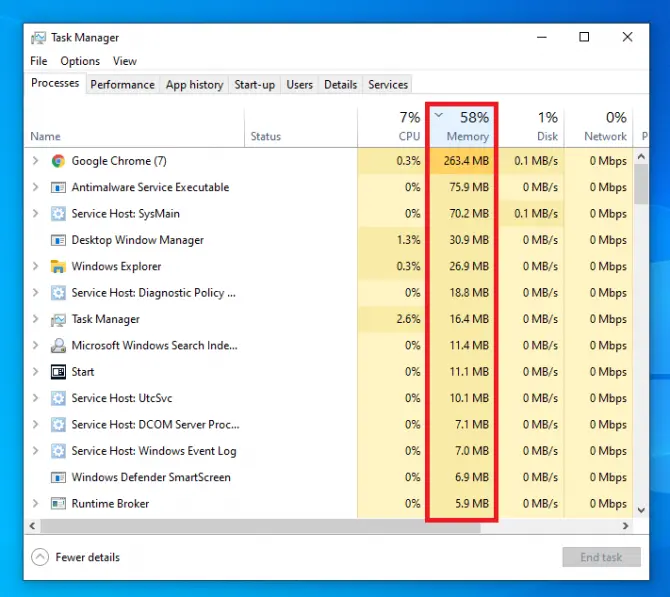The width and height of the screenshot is (670, 597).
Task: Click horizontal scrollbar right arrow
Action: pyautogui.click(x=626, y=526)
